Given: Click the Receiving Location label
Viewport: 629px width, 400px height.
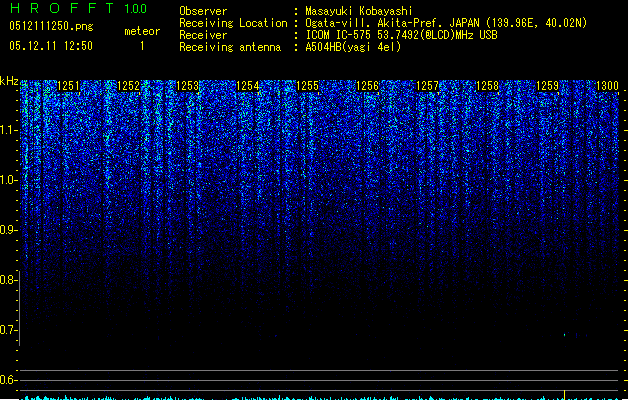Looking at the screenshot, I should coord(233,23).
